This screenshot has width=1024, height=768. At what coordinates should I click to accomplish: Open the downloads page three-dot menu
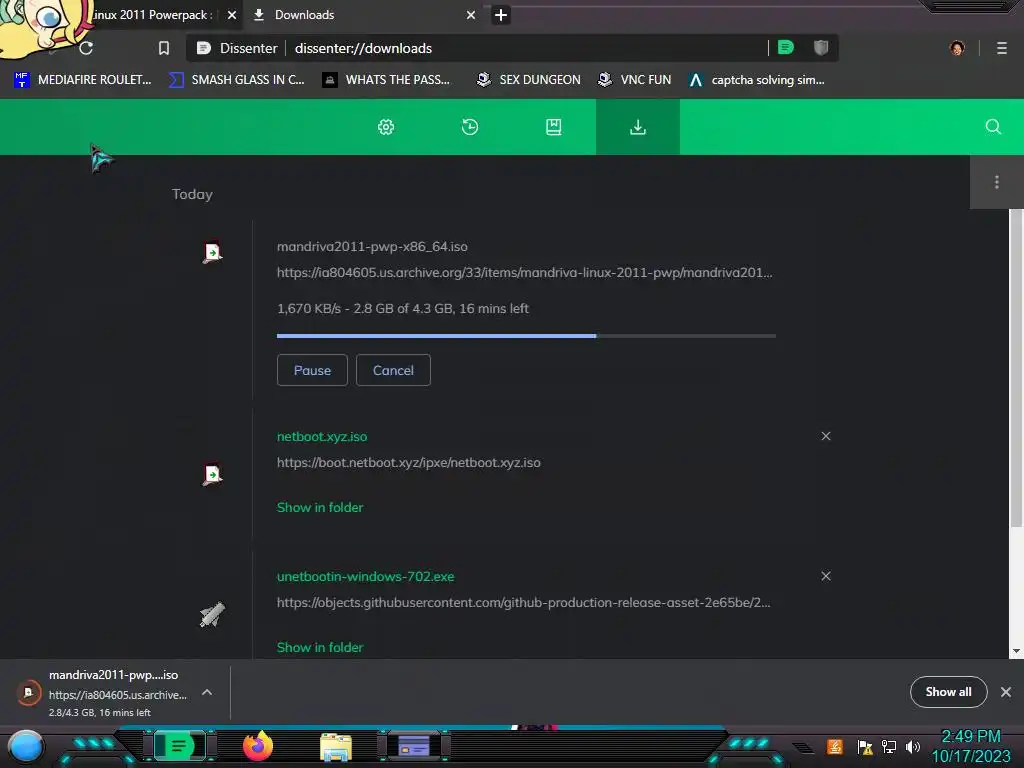[997, 182]
